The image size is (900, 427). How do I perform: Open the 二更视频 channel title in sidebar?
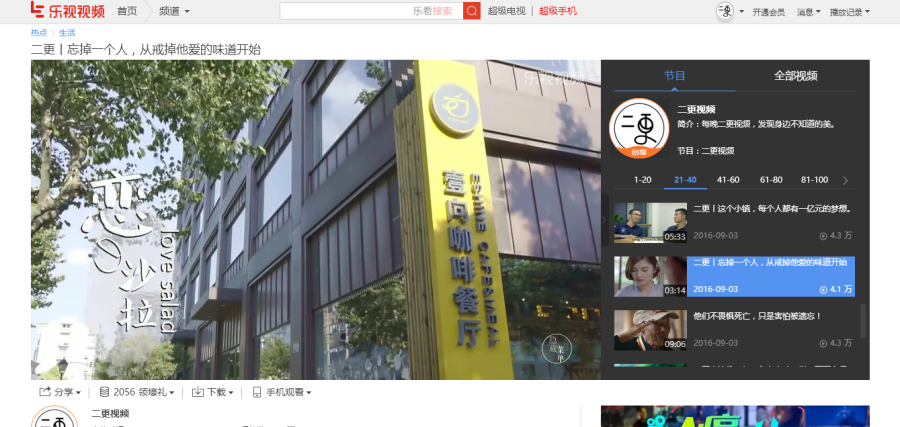point(696,110)
